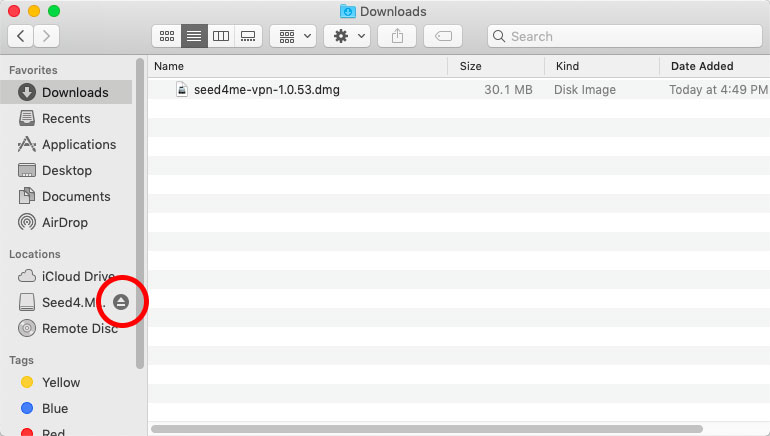Go back with the left arrow button

click(22, 36)
